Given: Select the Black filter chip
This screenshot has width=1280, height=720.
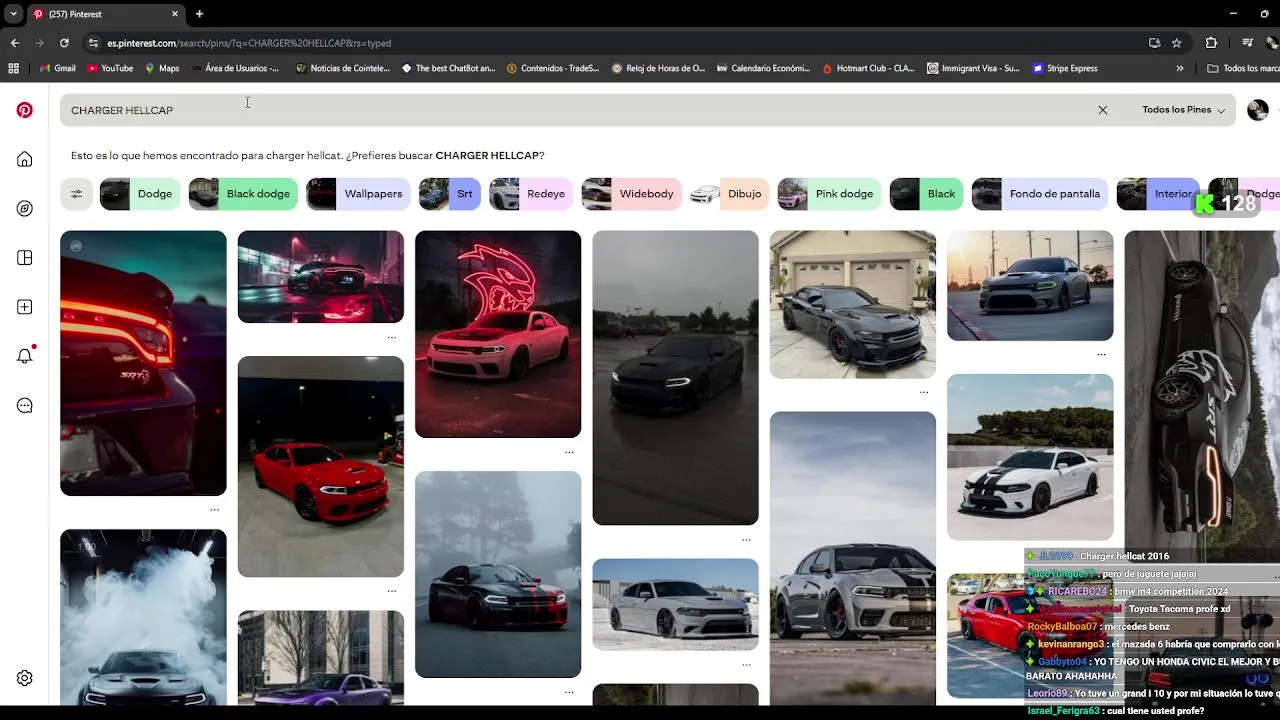Looking at the screenshot, I should (926, 194).
